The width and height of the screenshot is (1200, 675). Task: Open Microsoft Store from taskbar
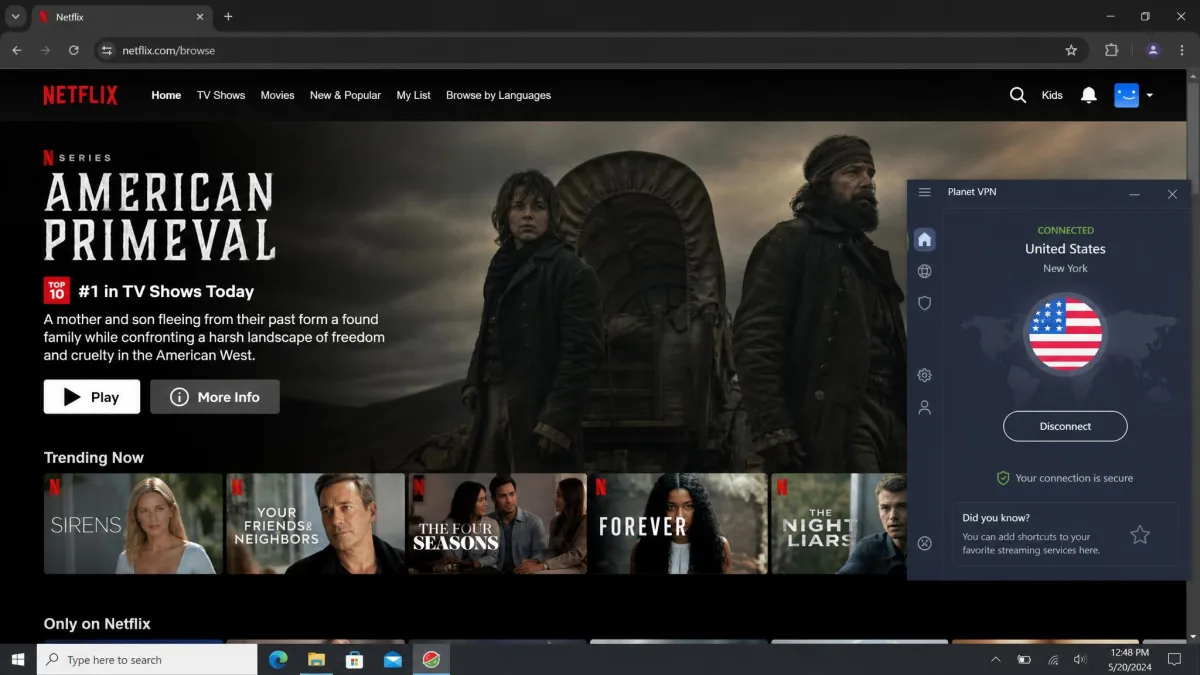click(354, 660)
